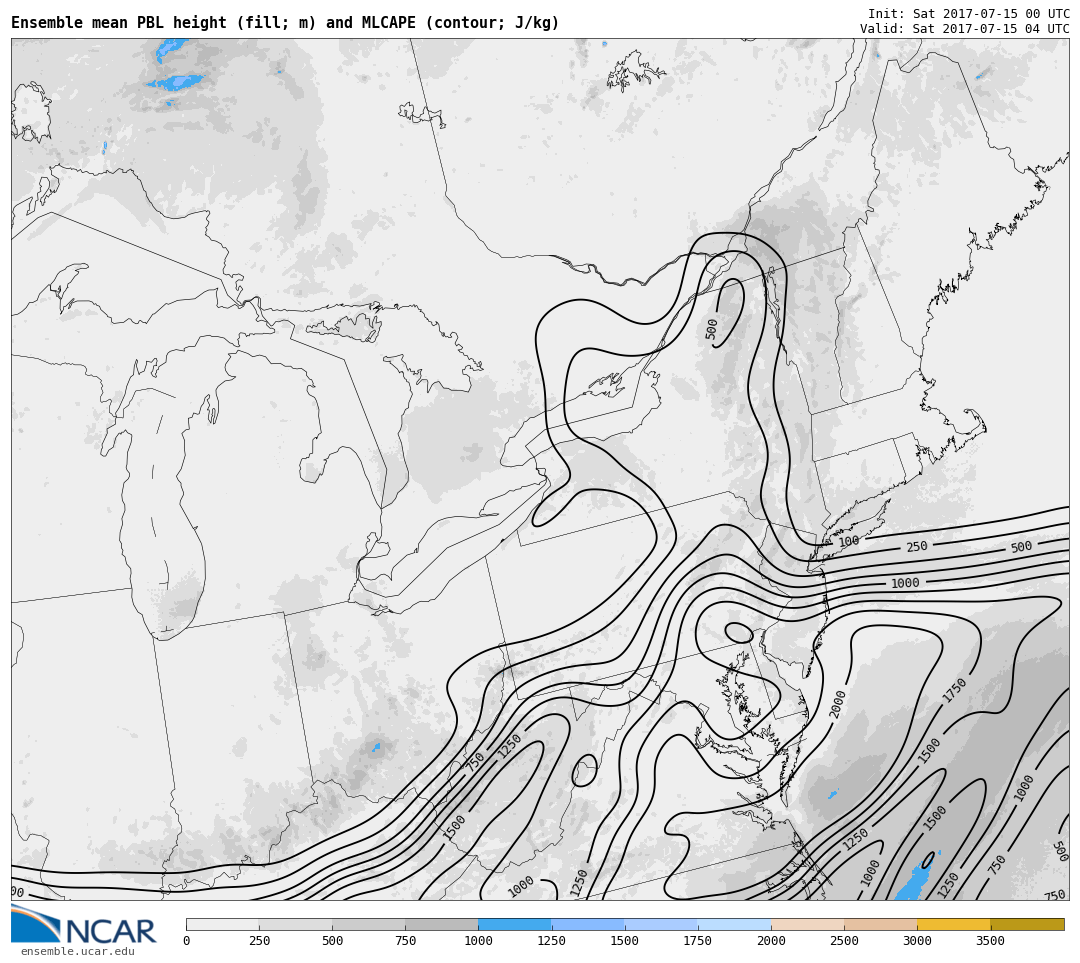
Task: Click the colorbar tick label '1250'
Action: click(552, 941)
